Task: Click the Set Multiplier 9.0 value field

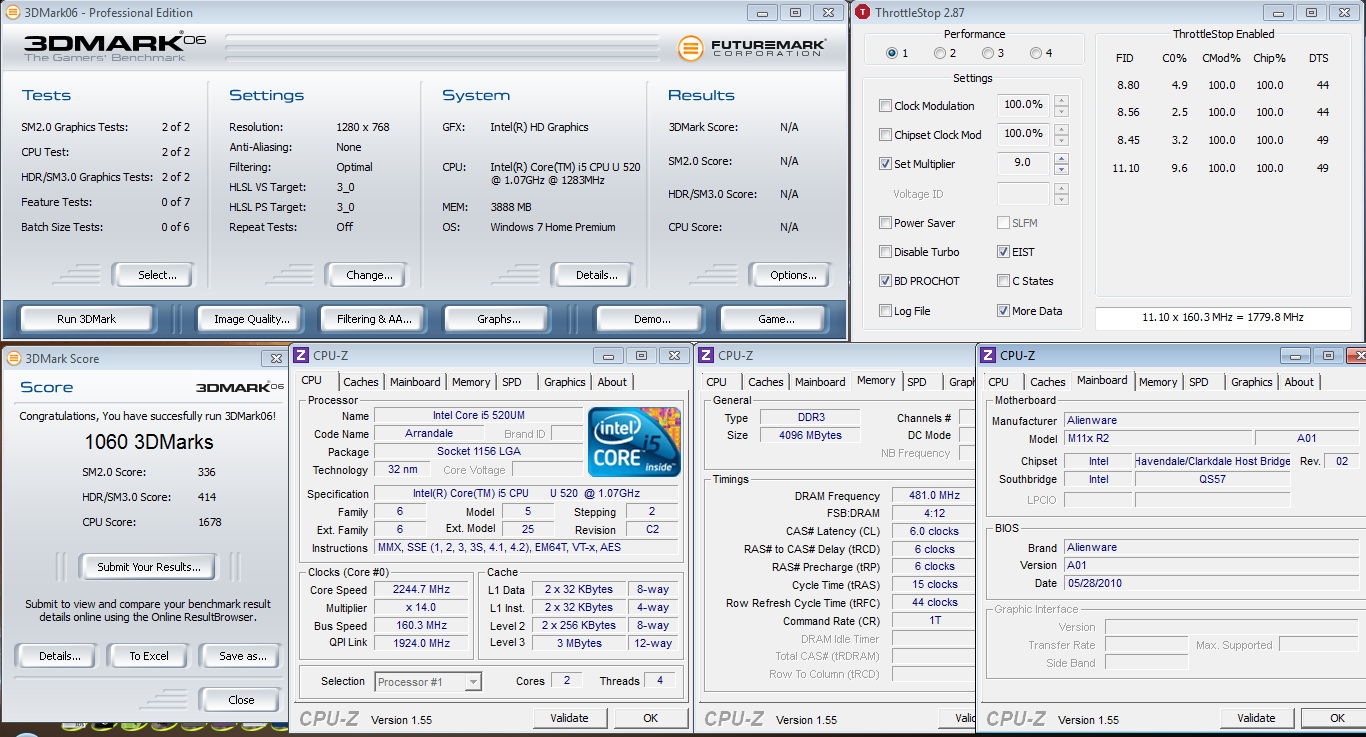Action: pyautogui.click(x=1023, y=163)
